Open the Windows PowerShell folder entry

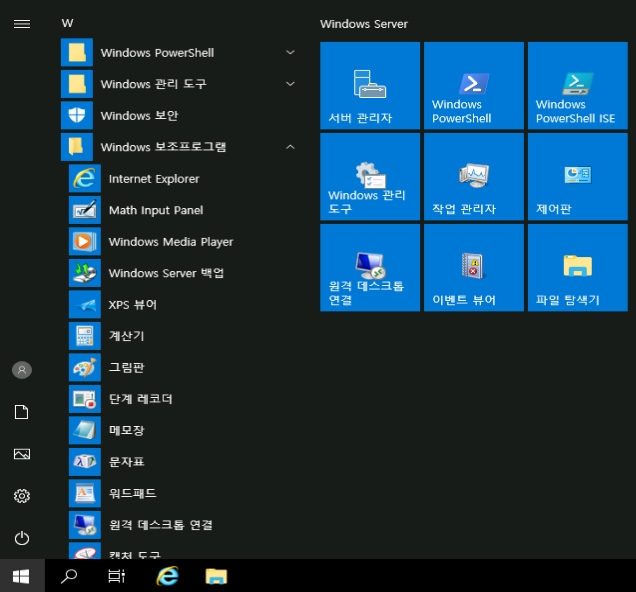click(x=179, y=52)
